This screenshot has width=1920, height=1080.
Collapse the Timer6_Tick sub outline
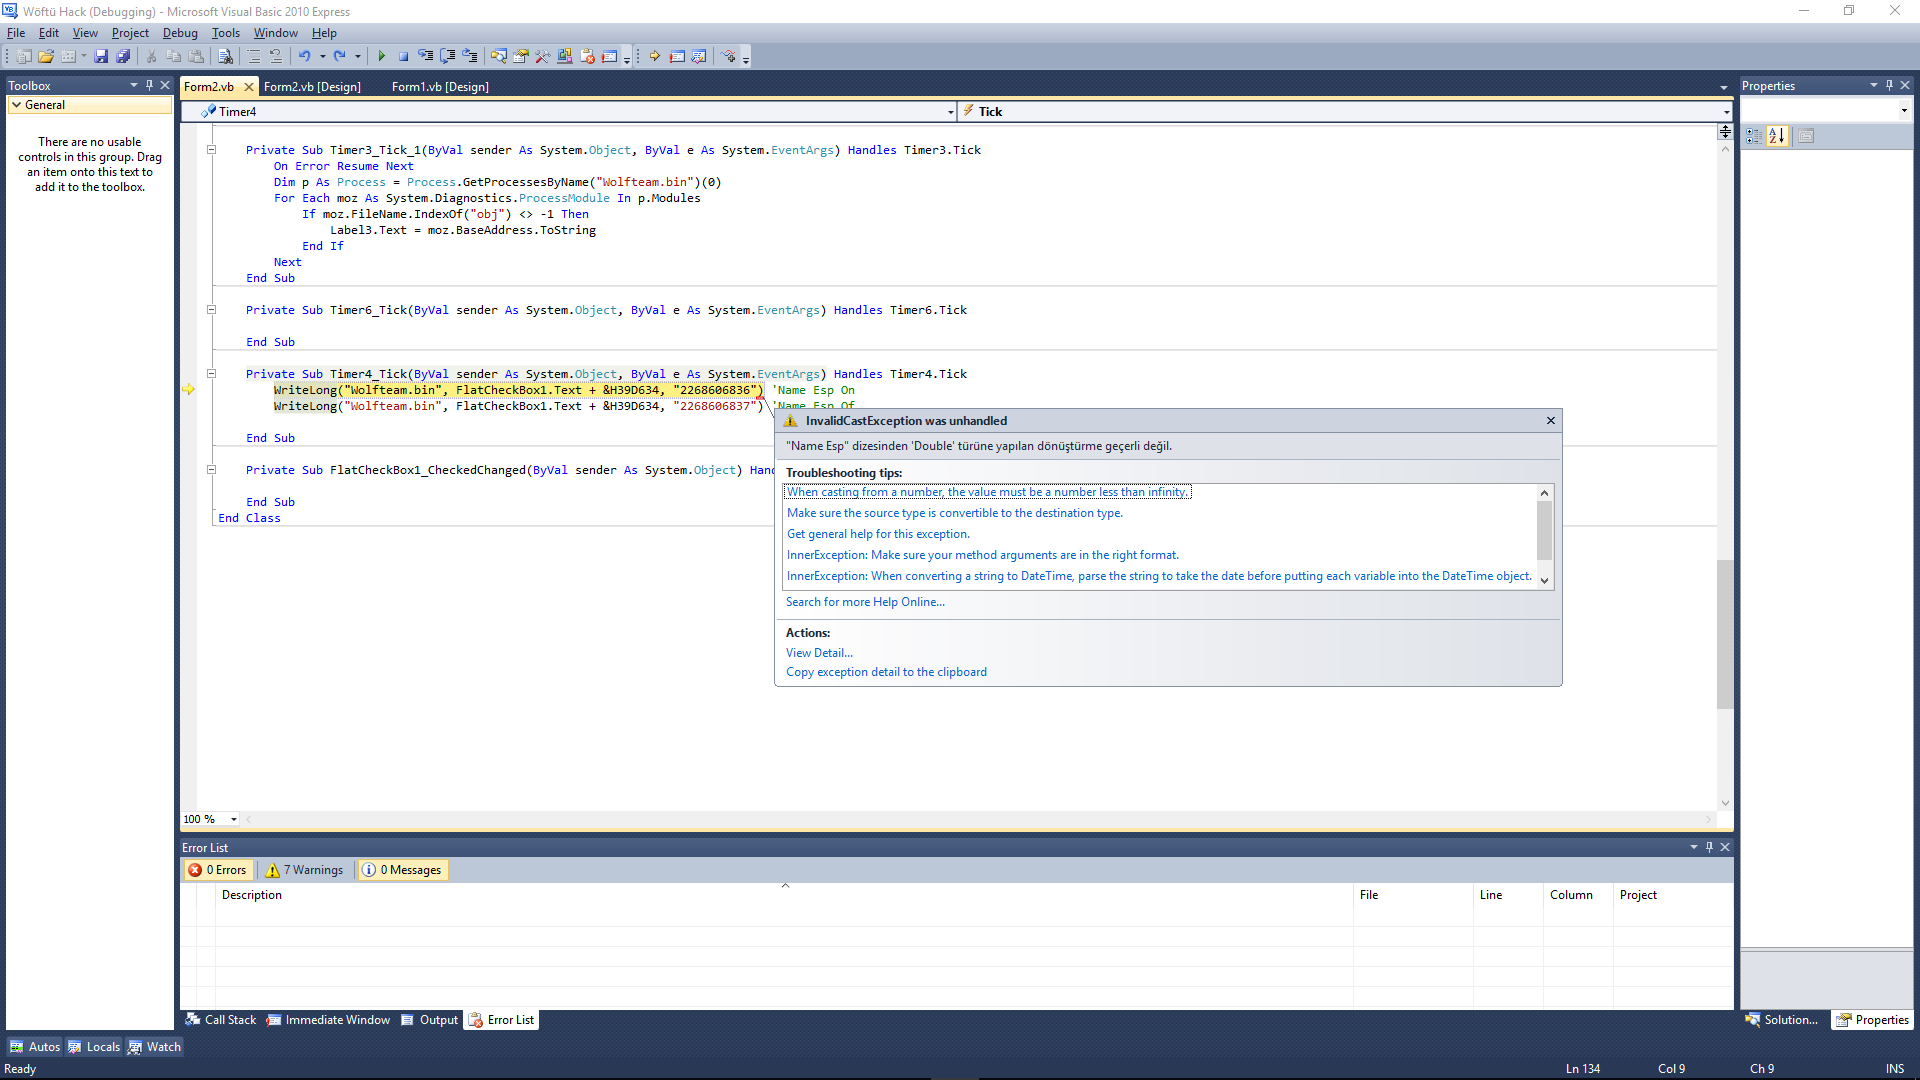212,310
